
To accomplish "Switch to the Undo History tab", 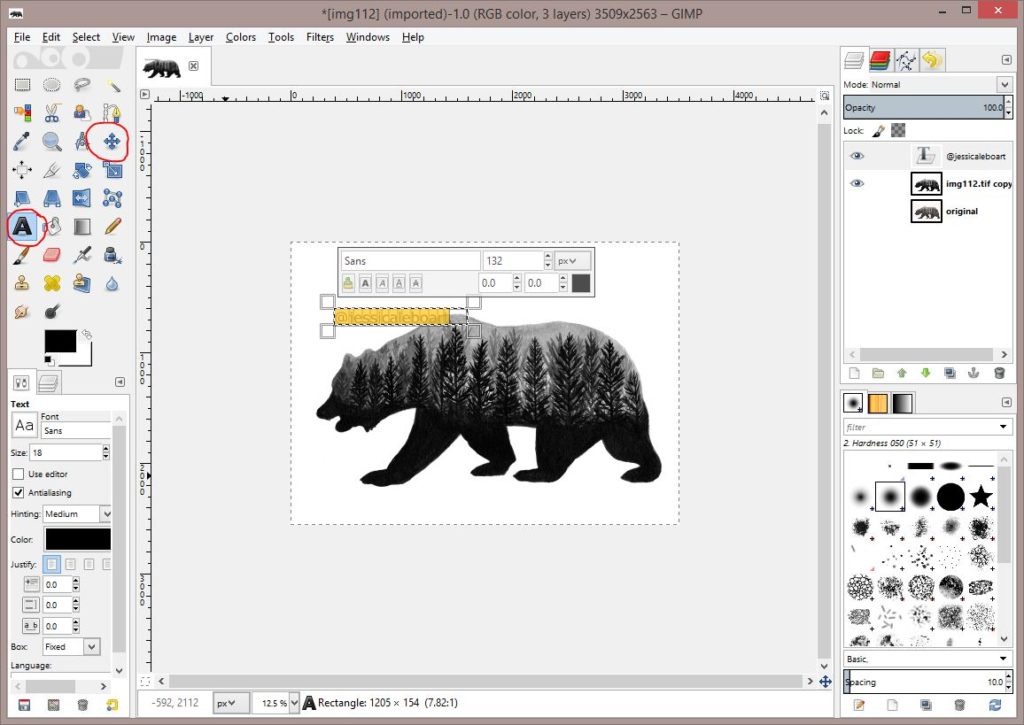I will (932, 60).
